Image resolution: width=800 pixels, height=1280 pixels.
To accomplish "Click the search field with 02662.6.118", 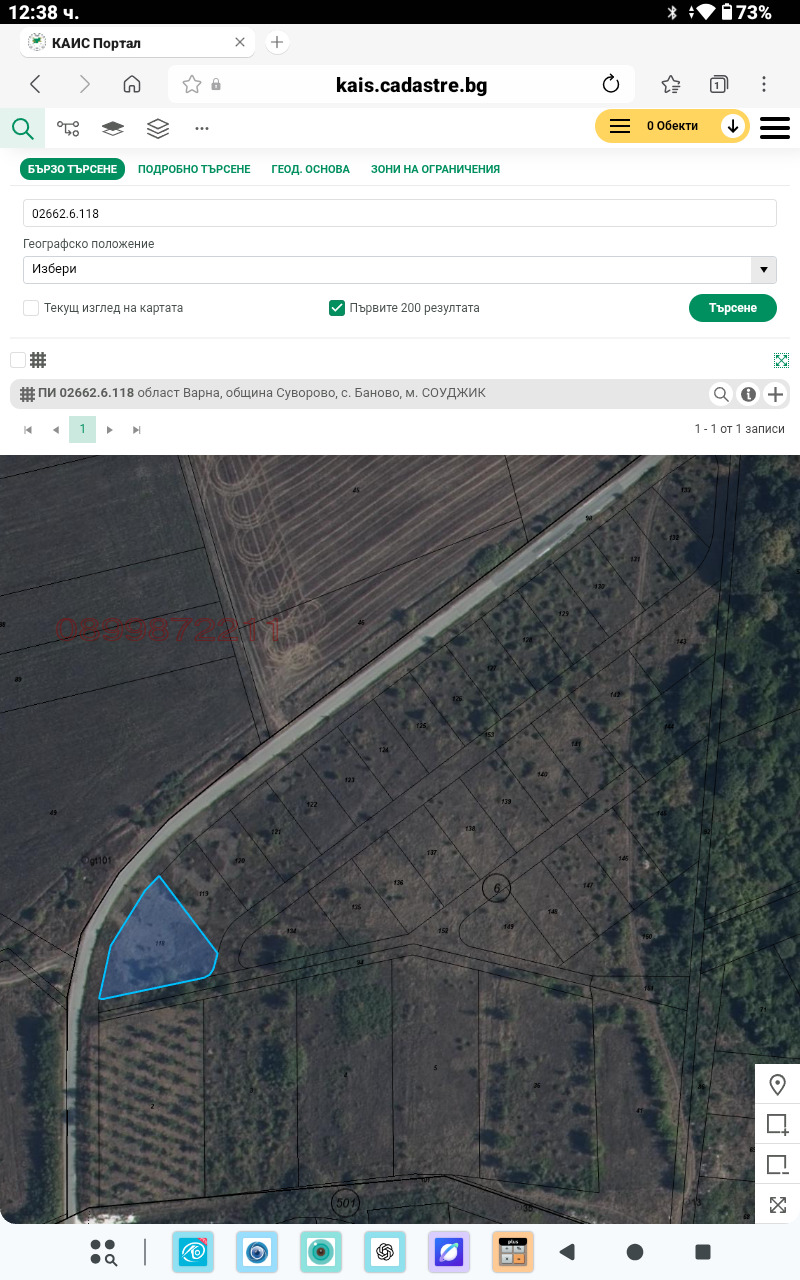I will click(x=400, y=213).
